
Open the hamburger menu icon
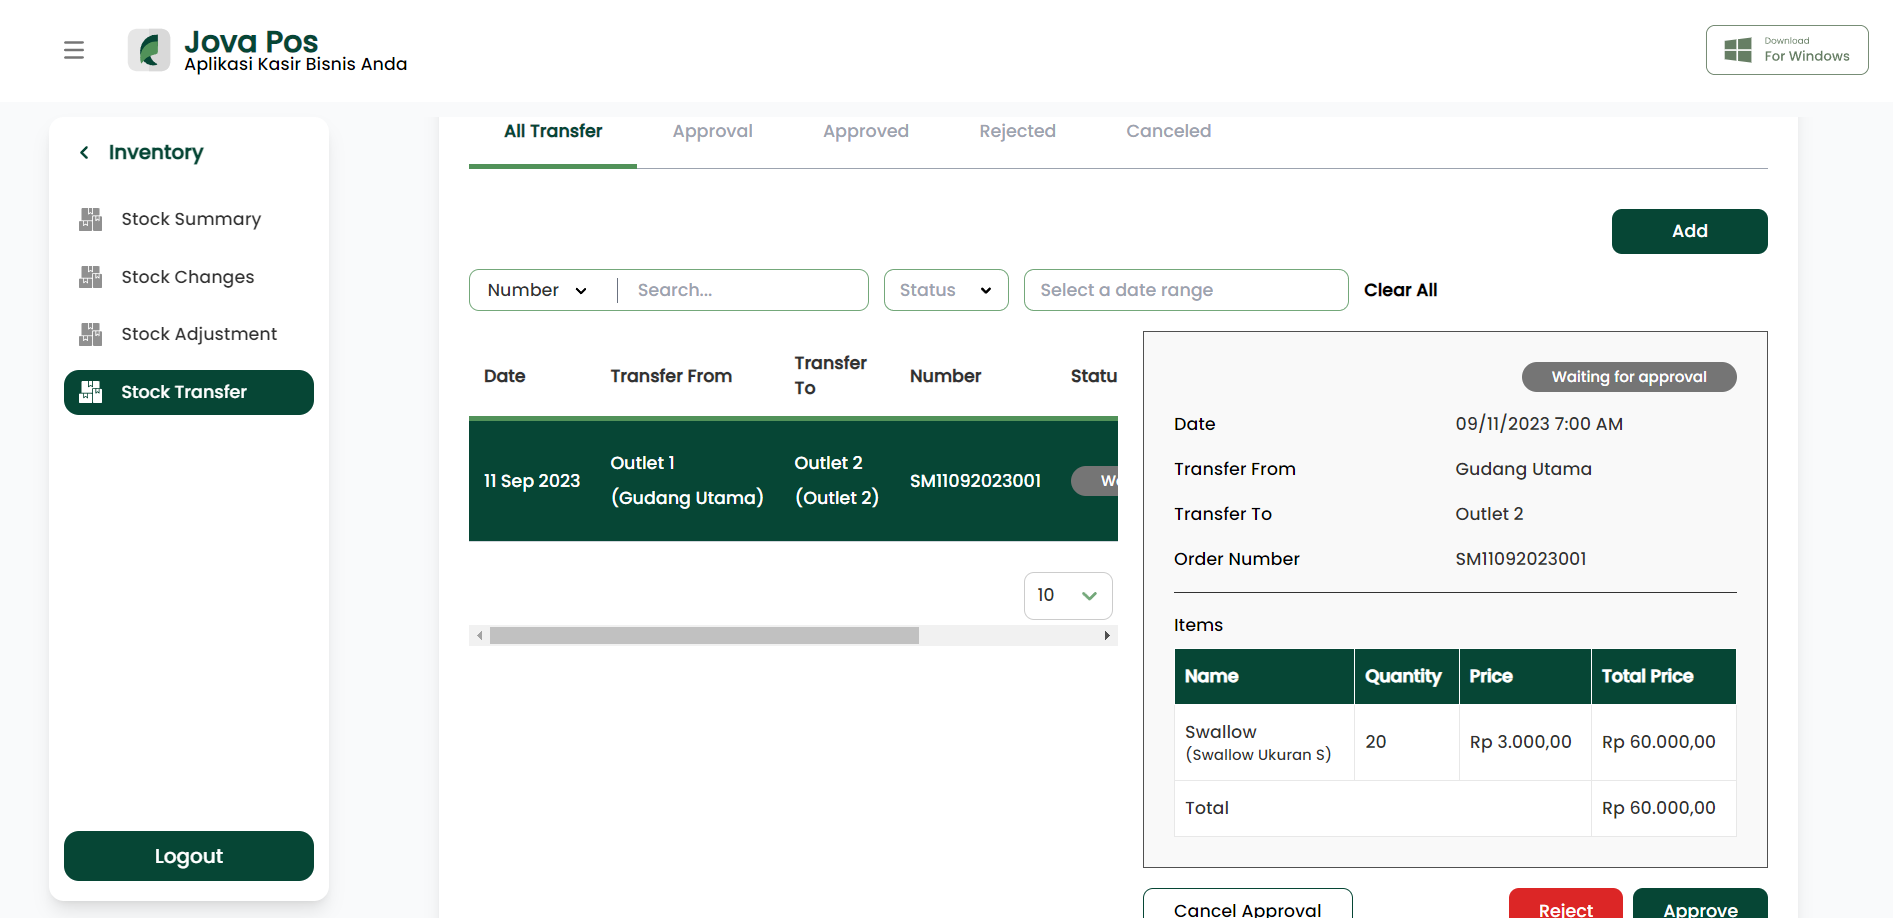click(x=74, y=50)
